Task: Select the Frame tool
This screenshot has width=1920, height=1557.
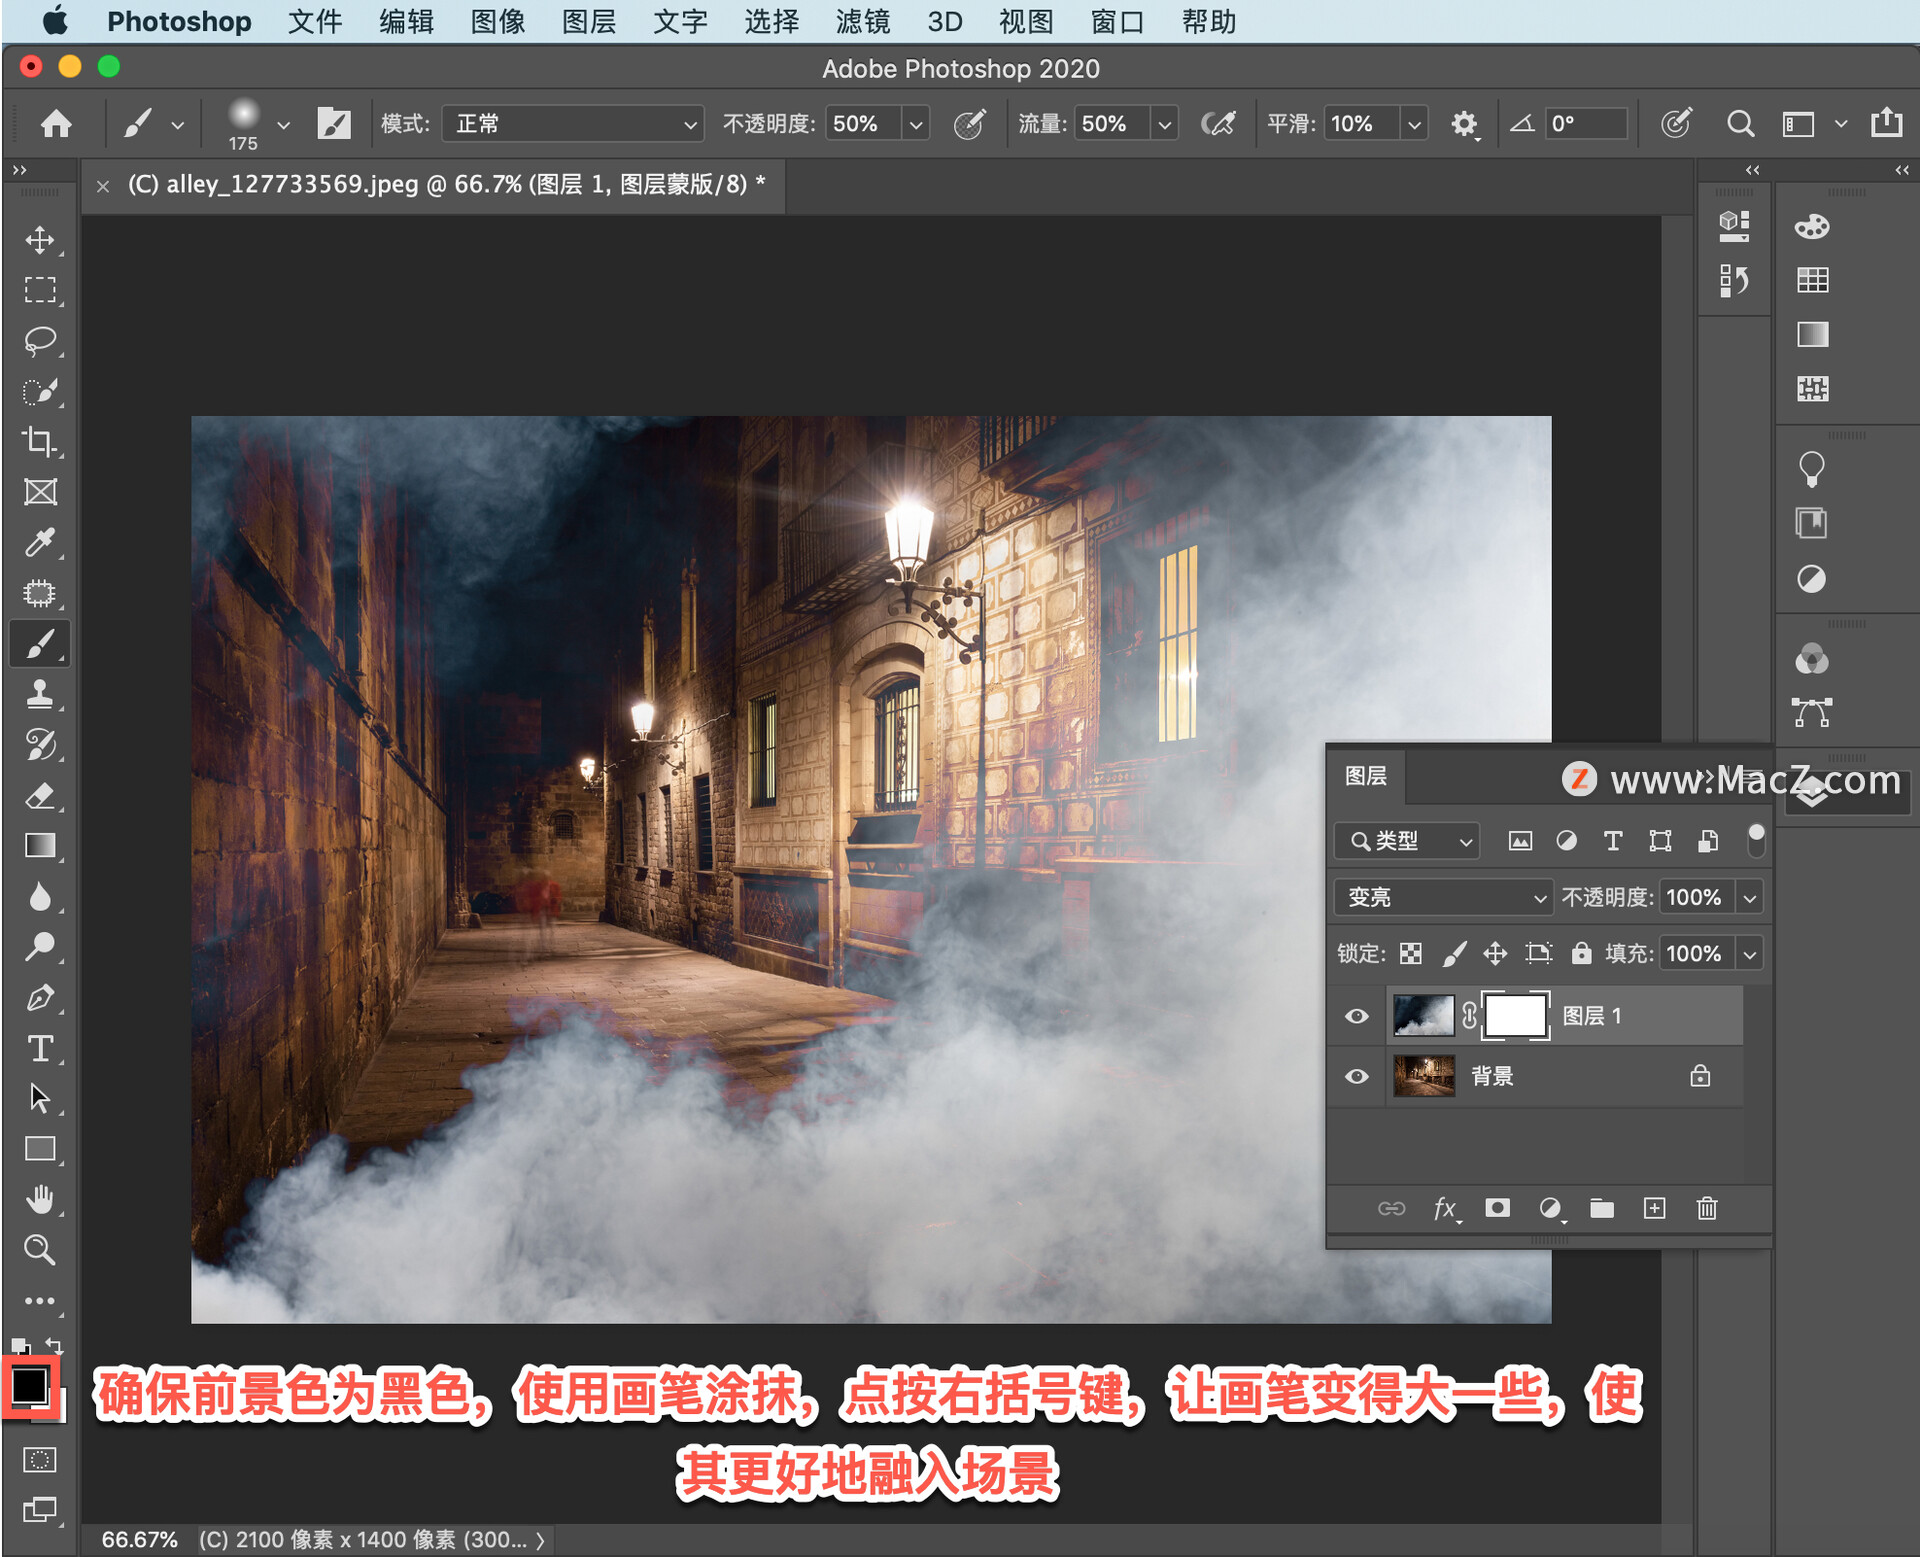Action: [40, 492]
